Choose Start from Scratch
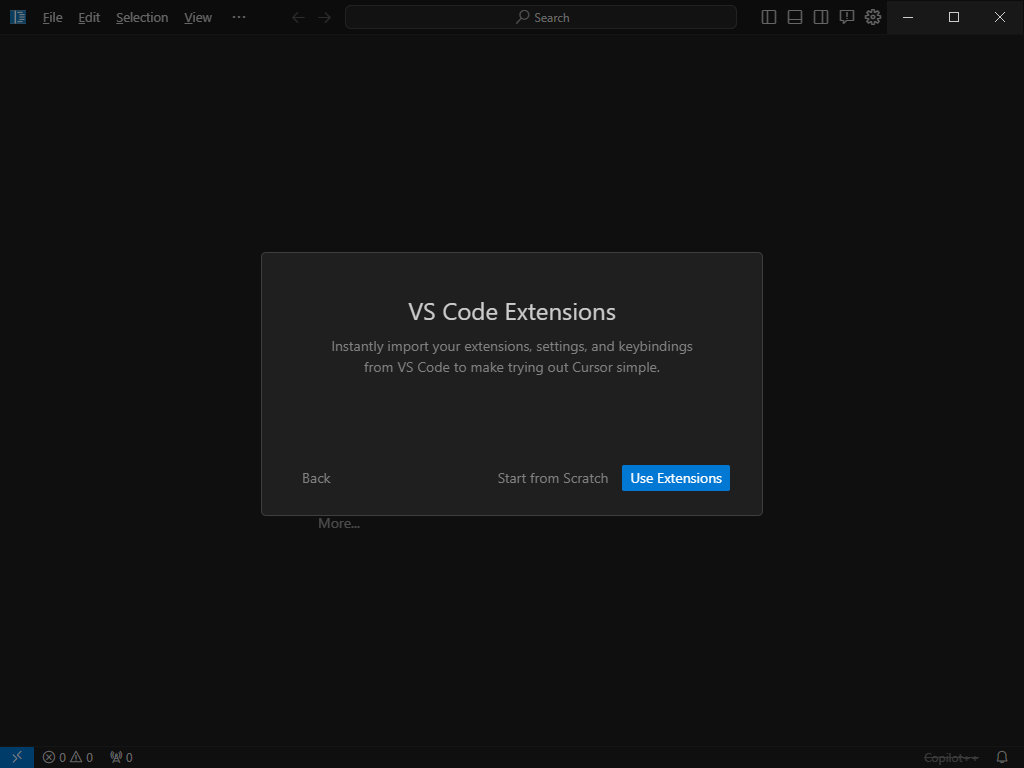The width and height of the screenshot is (1024, 768). pyautogui.click(x=552, y=478)
